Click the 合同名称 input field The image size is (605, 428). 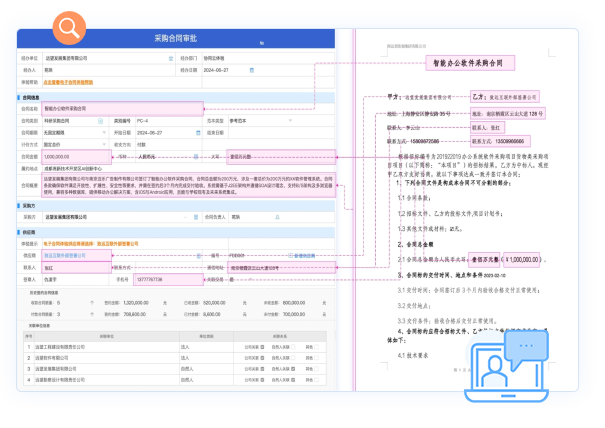[x=120, y=108]
